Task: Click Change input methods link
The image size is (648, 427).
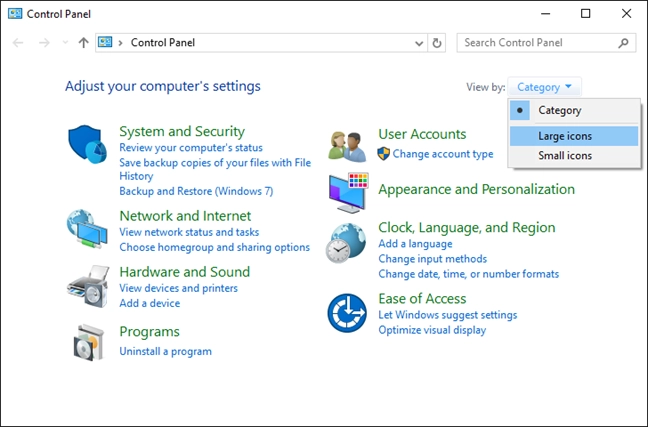Action: click(x=433, y=259)
